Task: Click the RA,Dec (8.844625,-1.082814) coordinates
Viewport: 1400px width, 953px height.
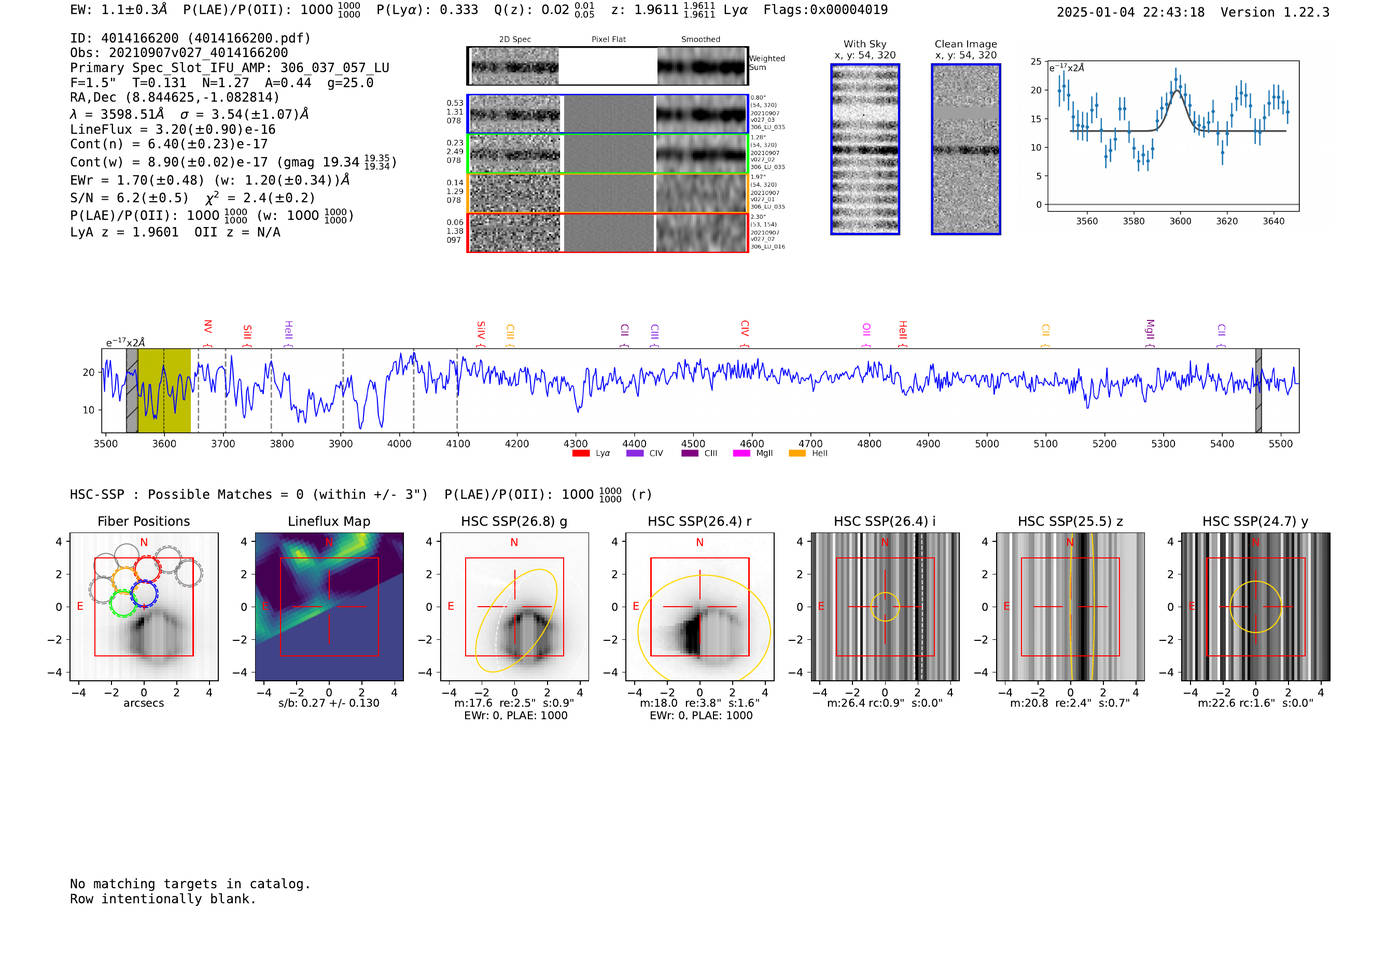Action: [x=175, y=98]
